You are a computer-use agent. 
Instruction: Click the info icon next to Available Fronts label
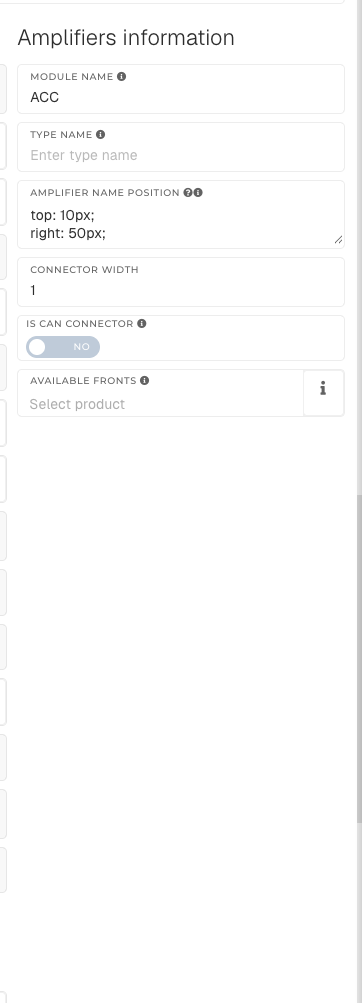[x=145, y=381]
